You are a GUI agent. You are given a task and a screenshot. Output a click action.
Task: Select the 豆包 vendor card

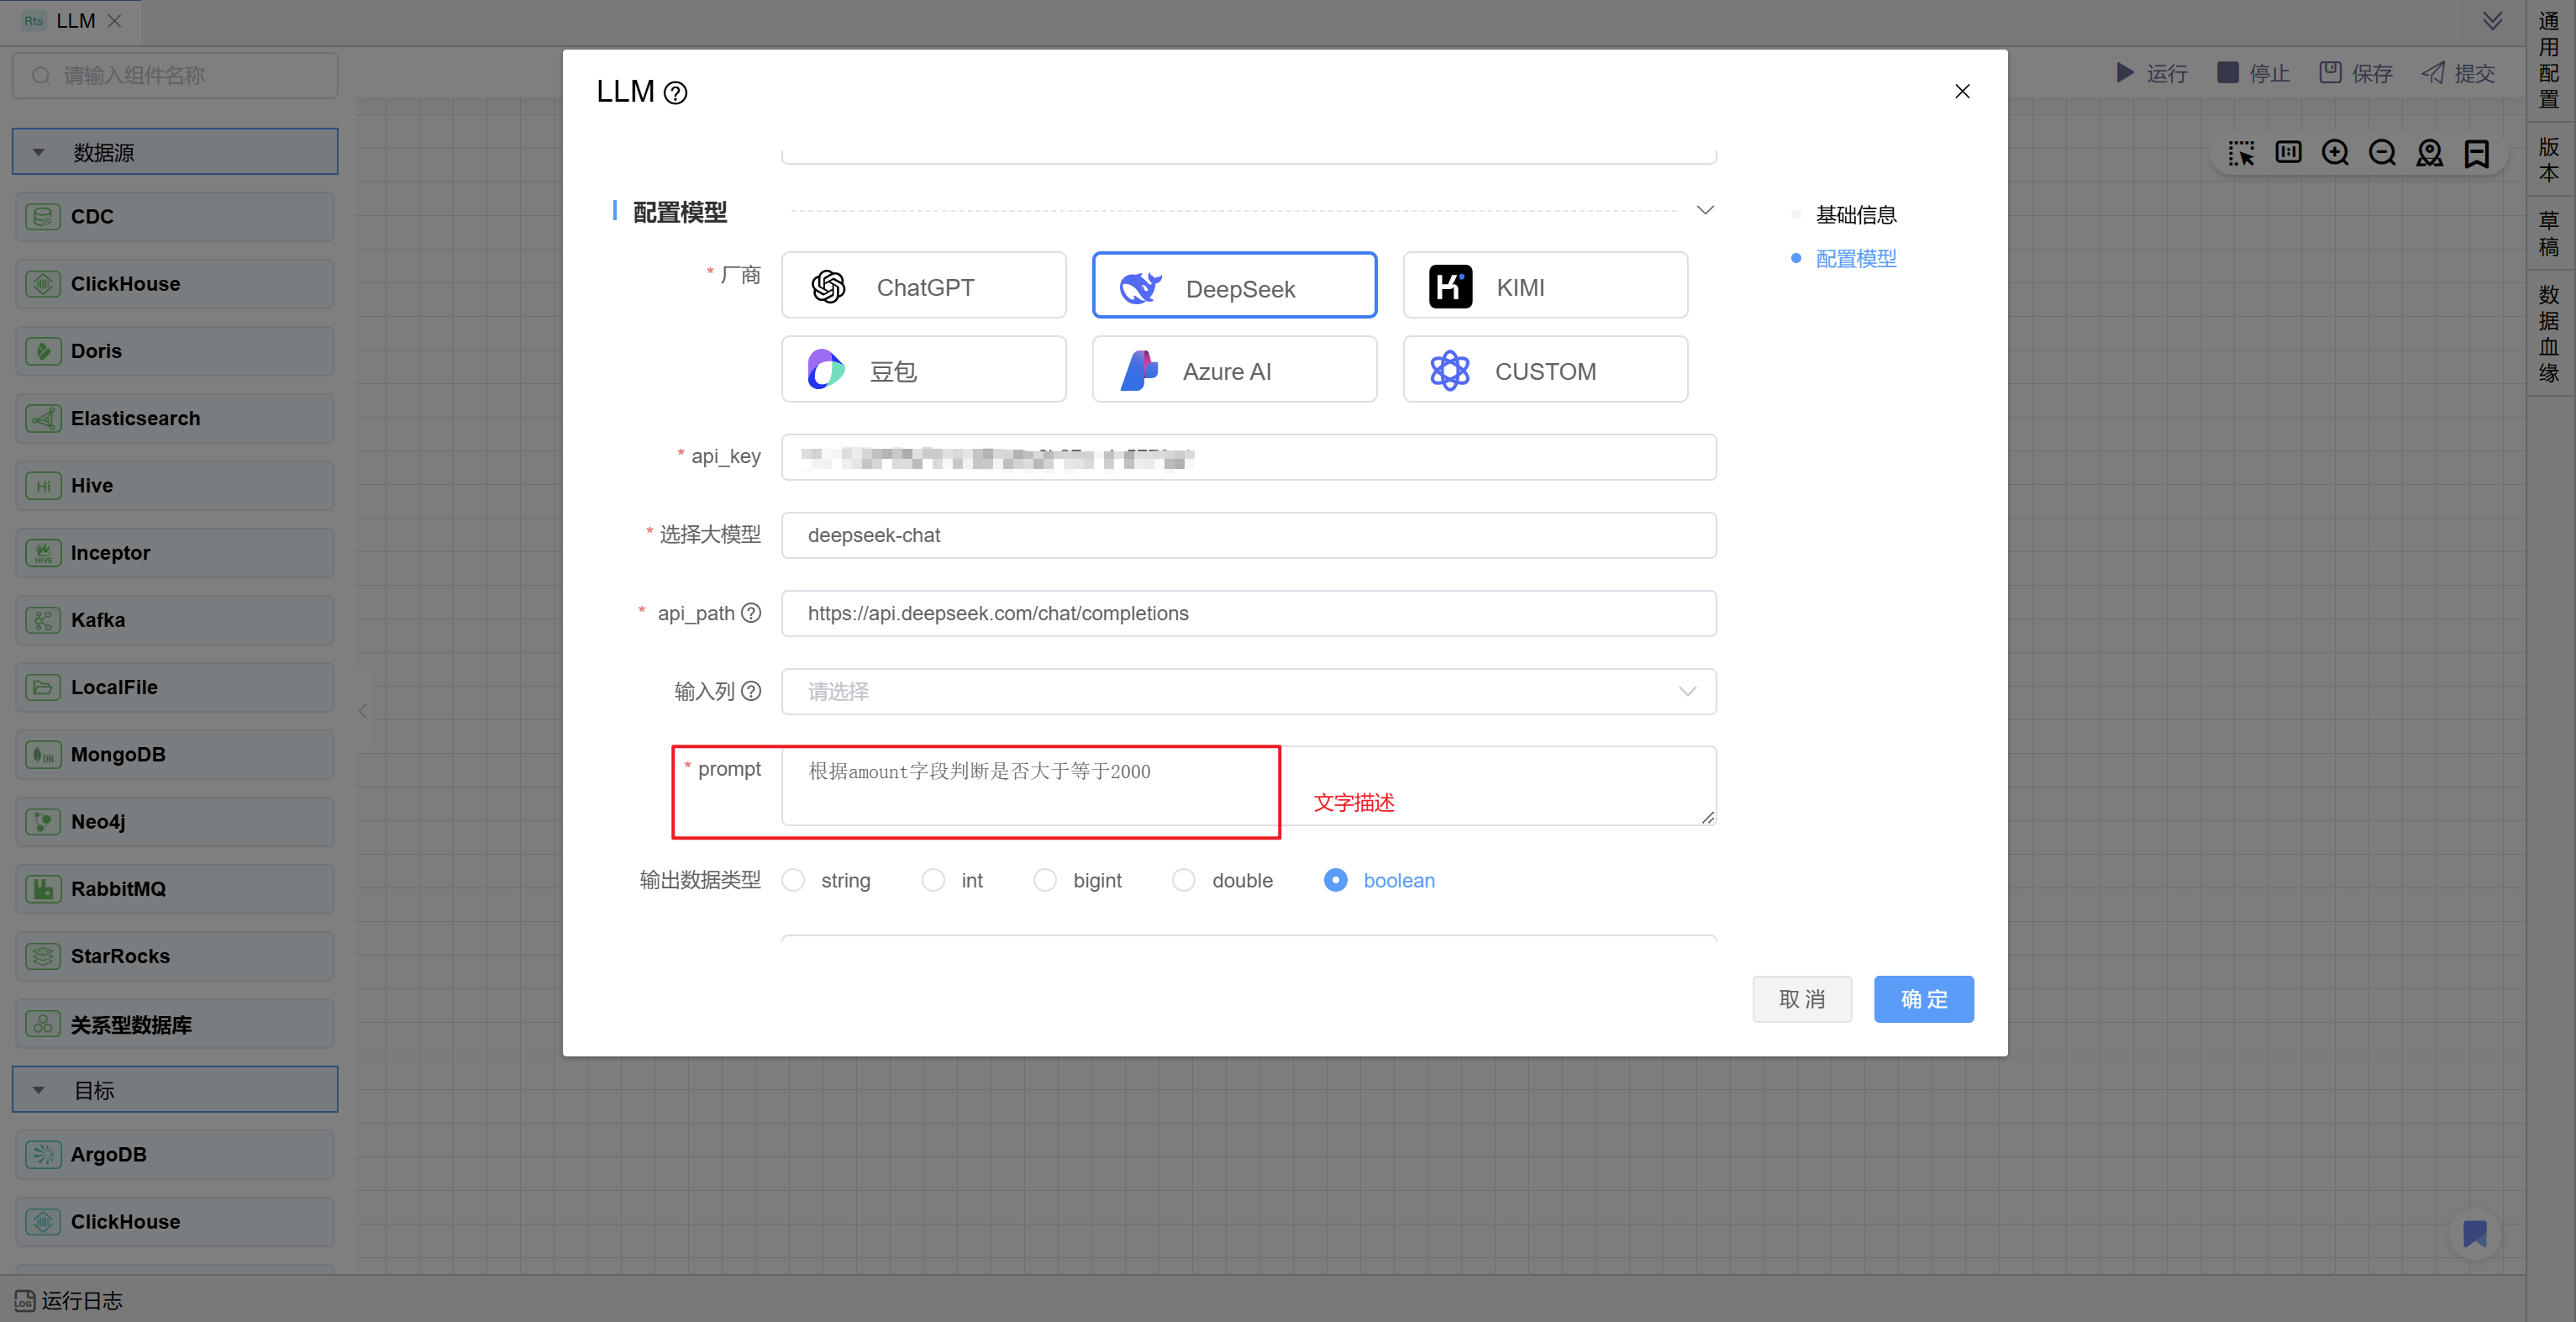pyautogui.click(x=923, y=370)
